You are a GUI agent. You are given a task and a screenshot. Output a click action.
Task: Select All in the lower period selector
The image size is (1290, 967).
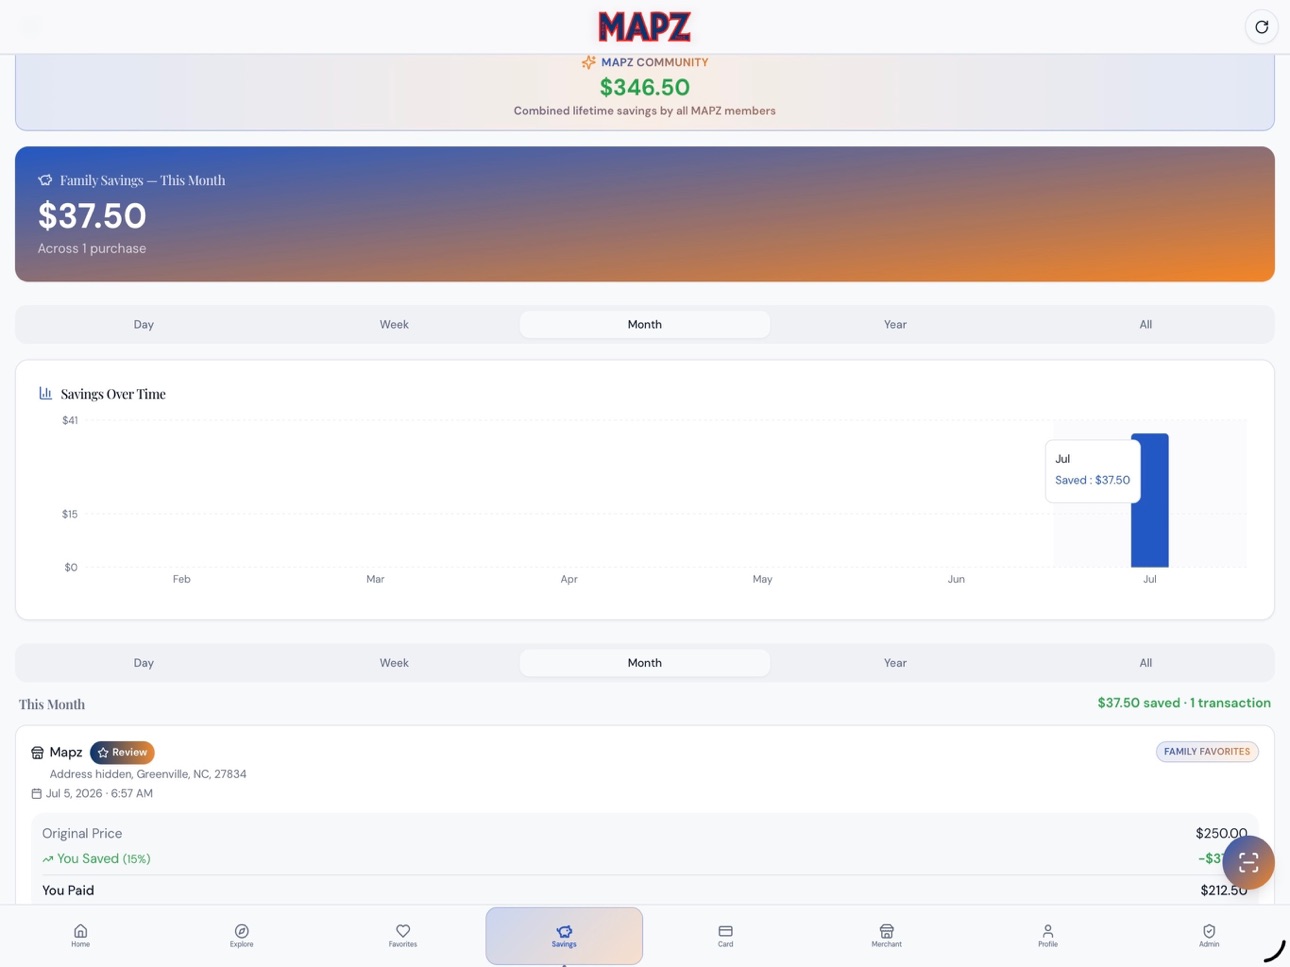pos(1145,663)
